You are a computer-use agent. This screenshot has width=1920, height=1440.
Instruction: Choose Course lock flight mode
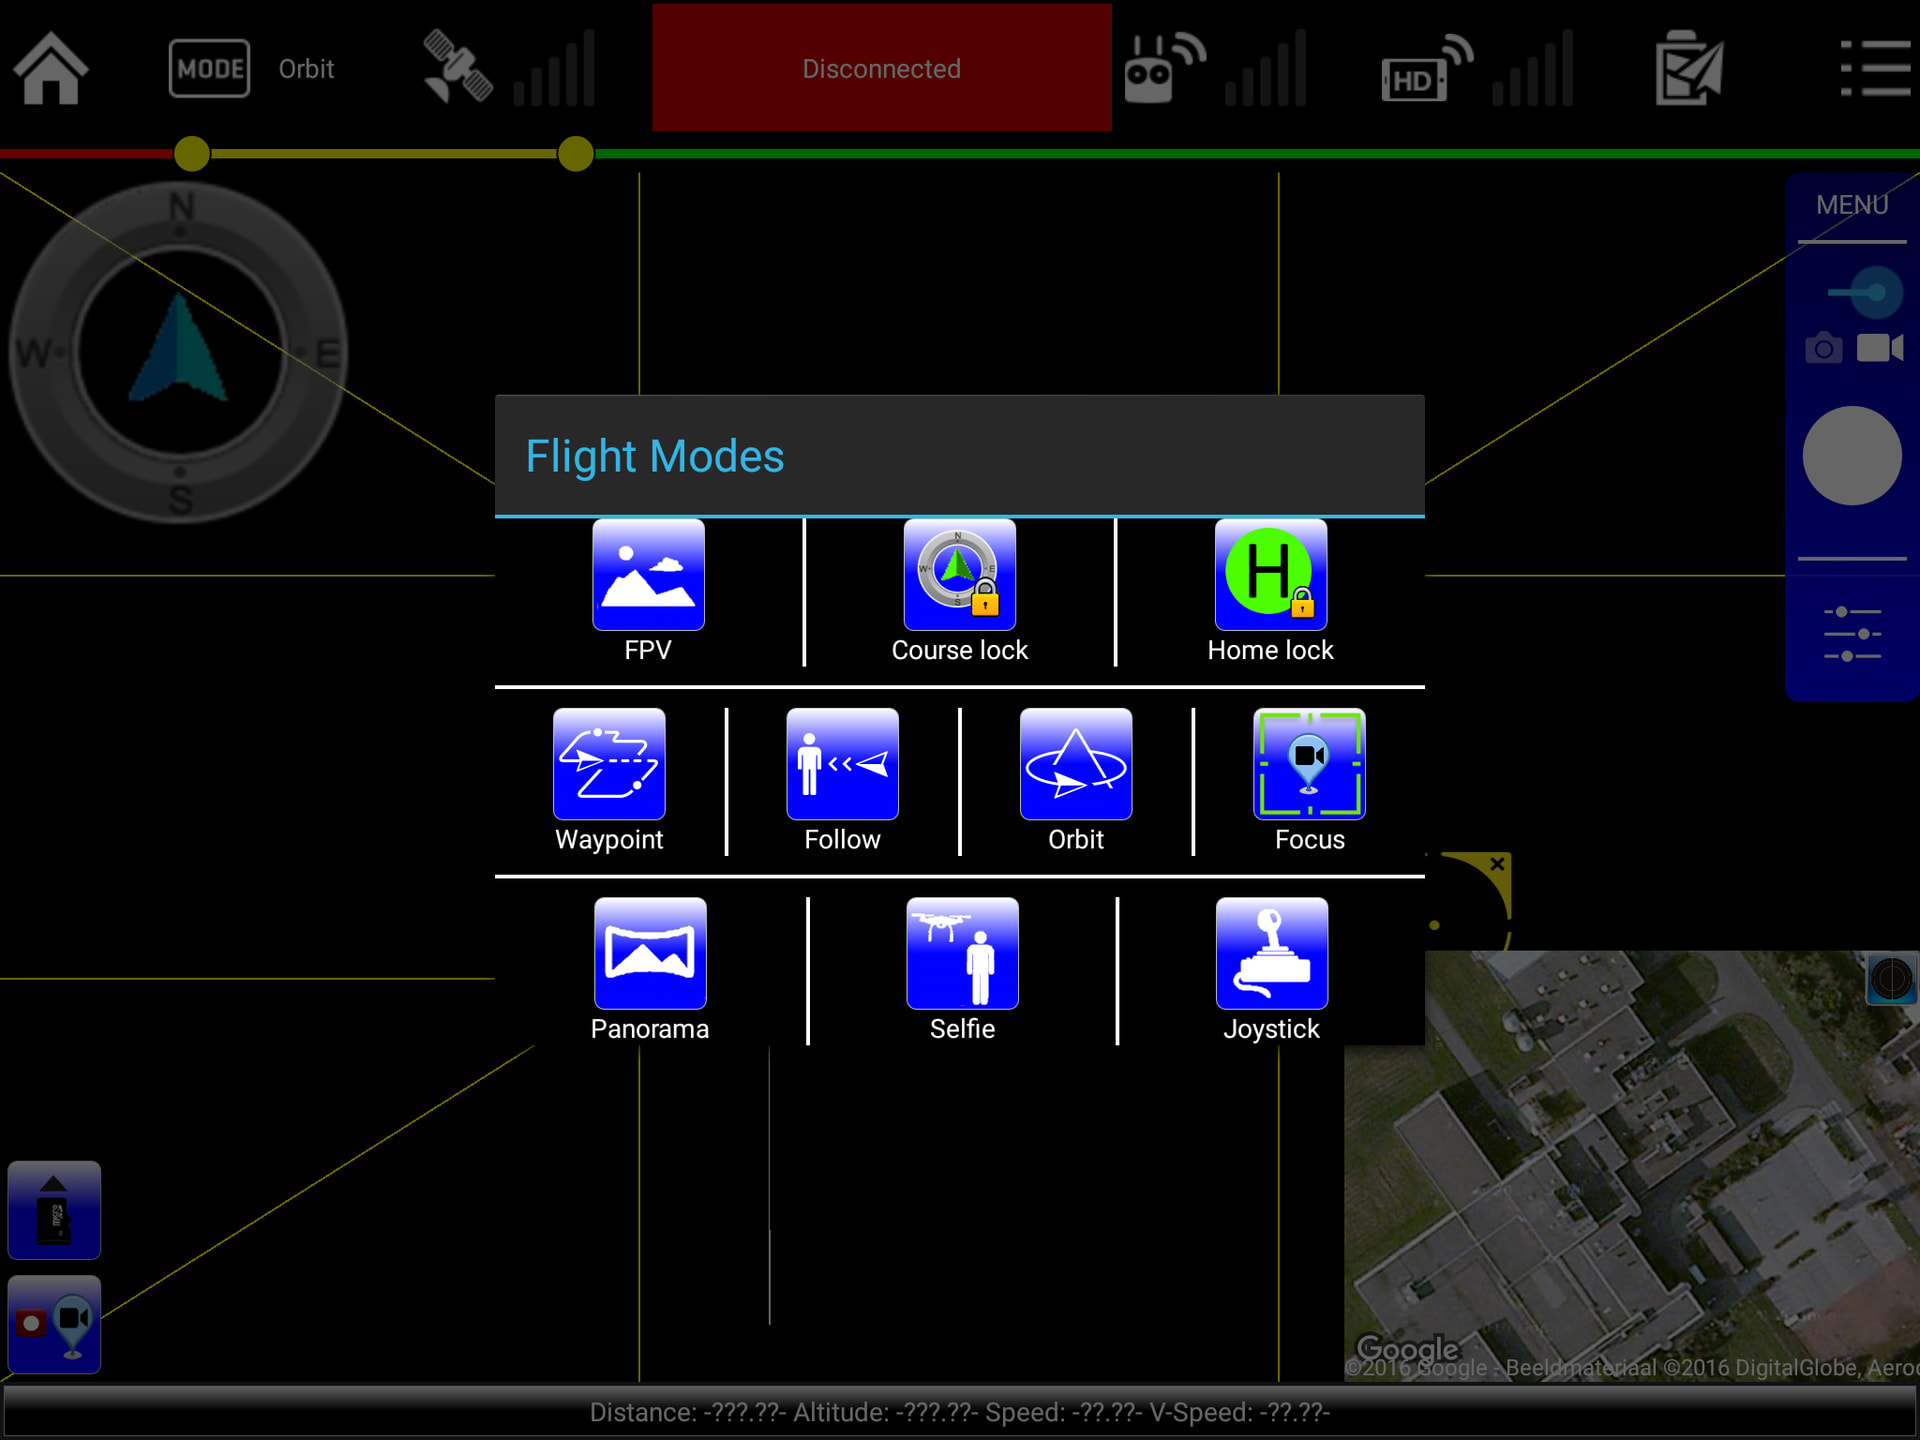pyautogui.click(x=959, y=575)
